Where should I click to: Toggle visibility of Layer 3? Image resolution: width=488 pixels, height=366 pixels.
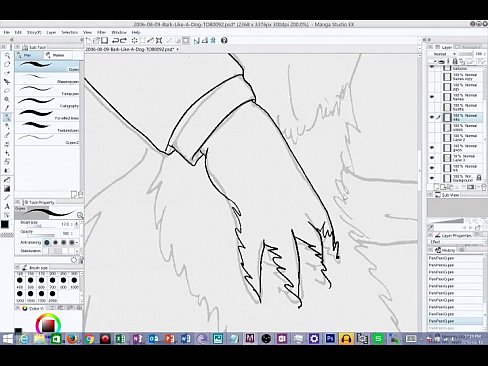click(x=432, y=158)
